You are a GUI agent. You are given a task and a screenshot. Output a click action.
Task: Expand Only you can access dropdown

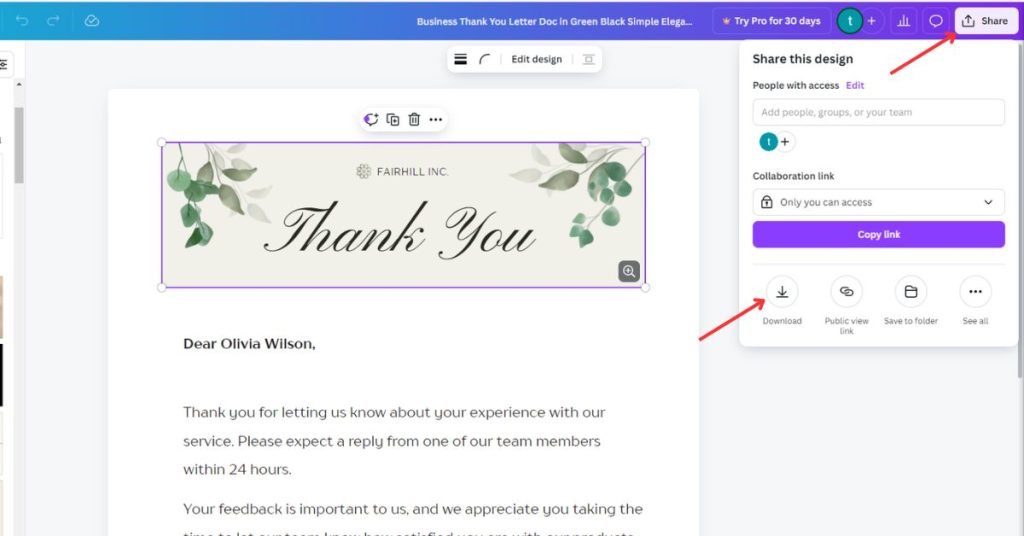tap(878, 202)
